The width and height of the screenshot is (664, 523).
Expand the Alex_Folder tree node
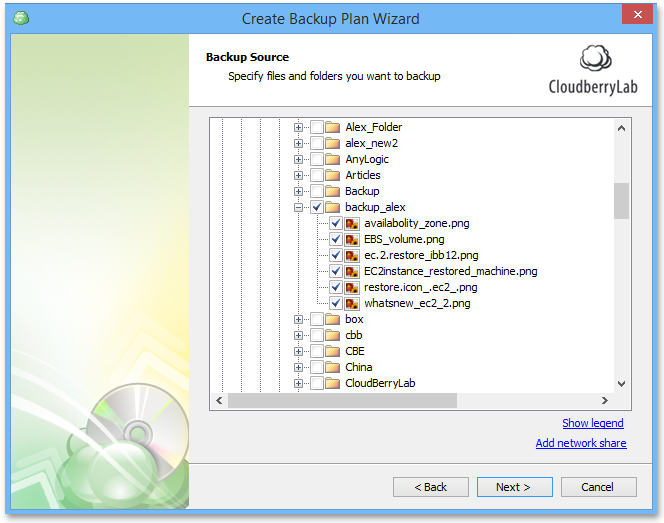click(x=298, y=127)
